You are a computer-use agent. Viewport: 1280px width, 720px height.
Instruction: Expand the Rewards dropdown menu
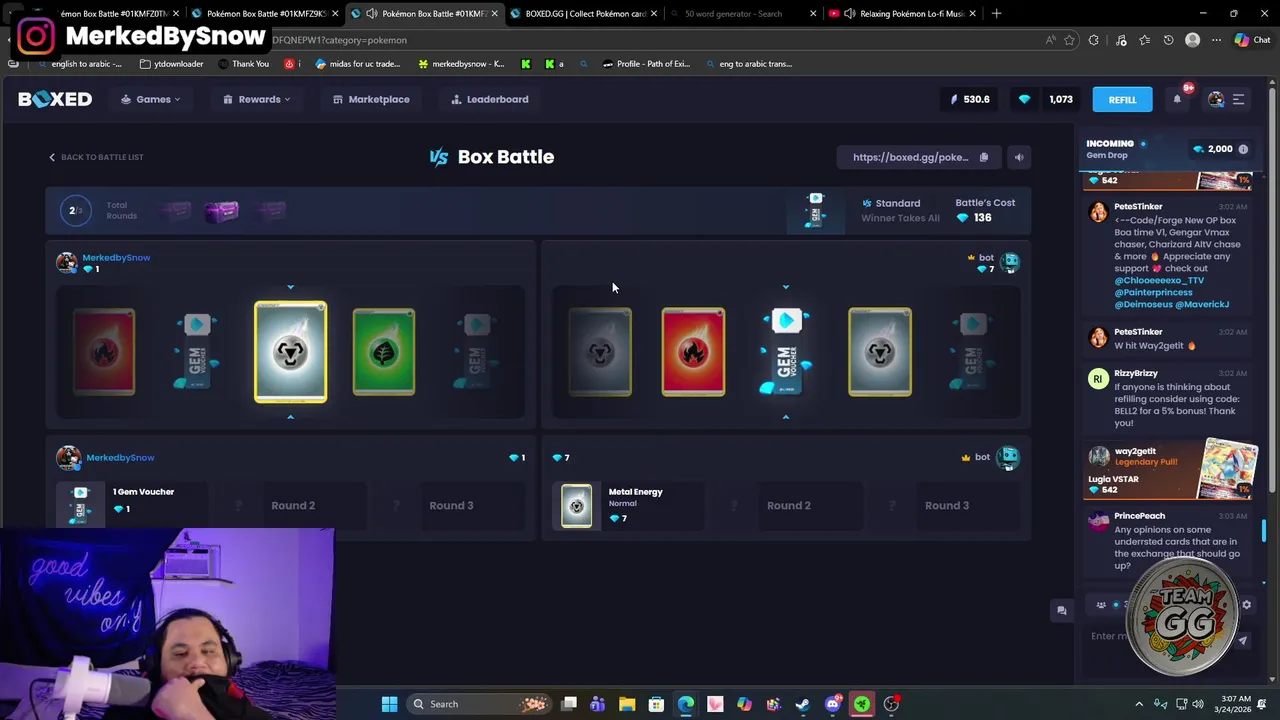click(x=257, y=99)
